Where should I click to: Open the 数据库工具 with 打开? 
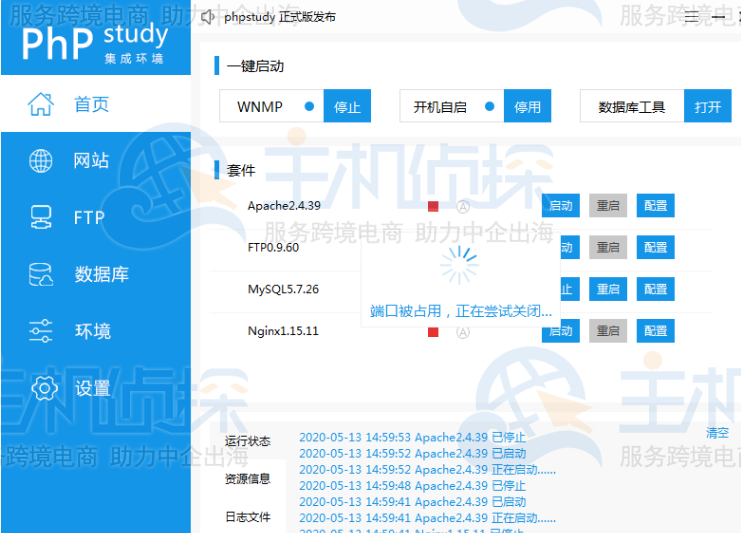tap(707, 106)
